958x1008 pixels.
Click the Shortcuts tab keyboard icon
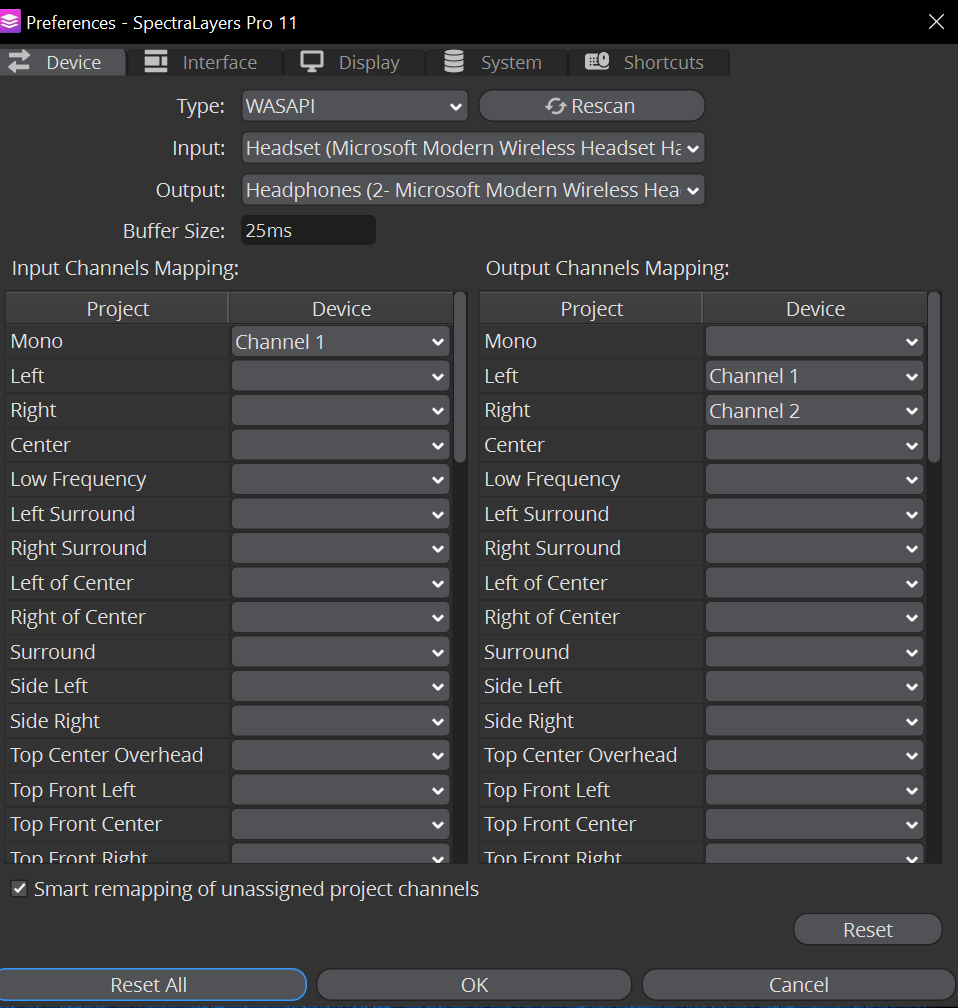[597, 62]
